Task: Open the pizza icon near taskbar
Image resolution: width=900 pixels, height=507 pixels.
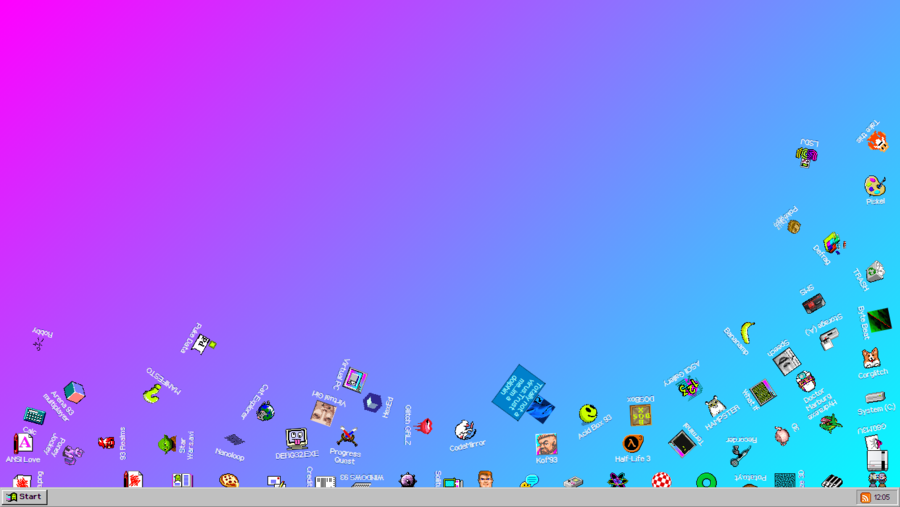Action: (x=229, y=480)
